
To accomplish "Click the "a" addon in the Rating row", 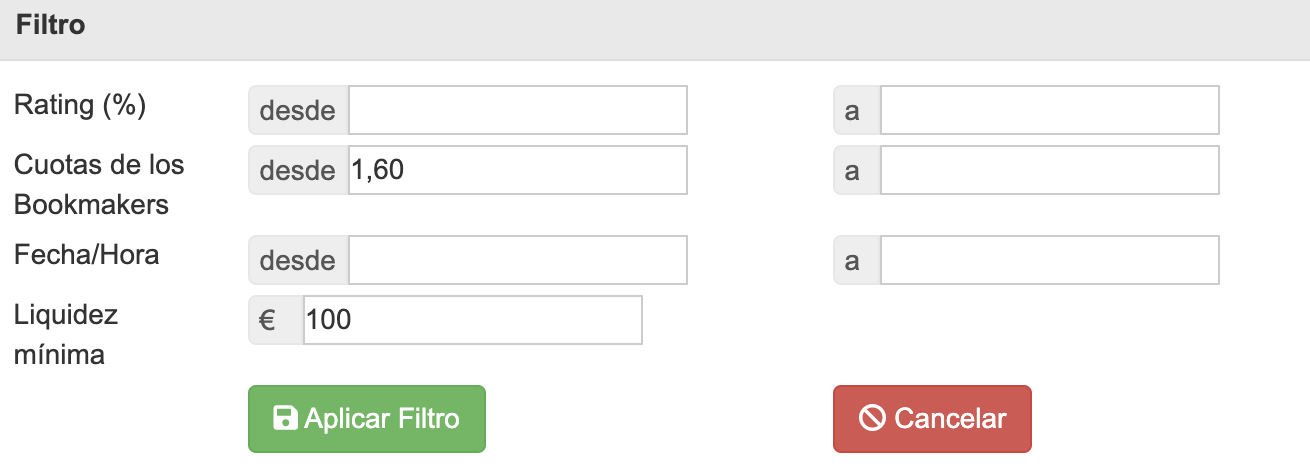I will (853, 110).
